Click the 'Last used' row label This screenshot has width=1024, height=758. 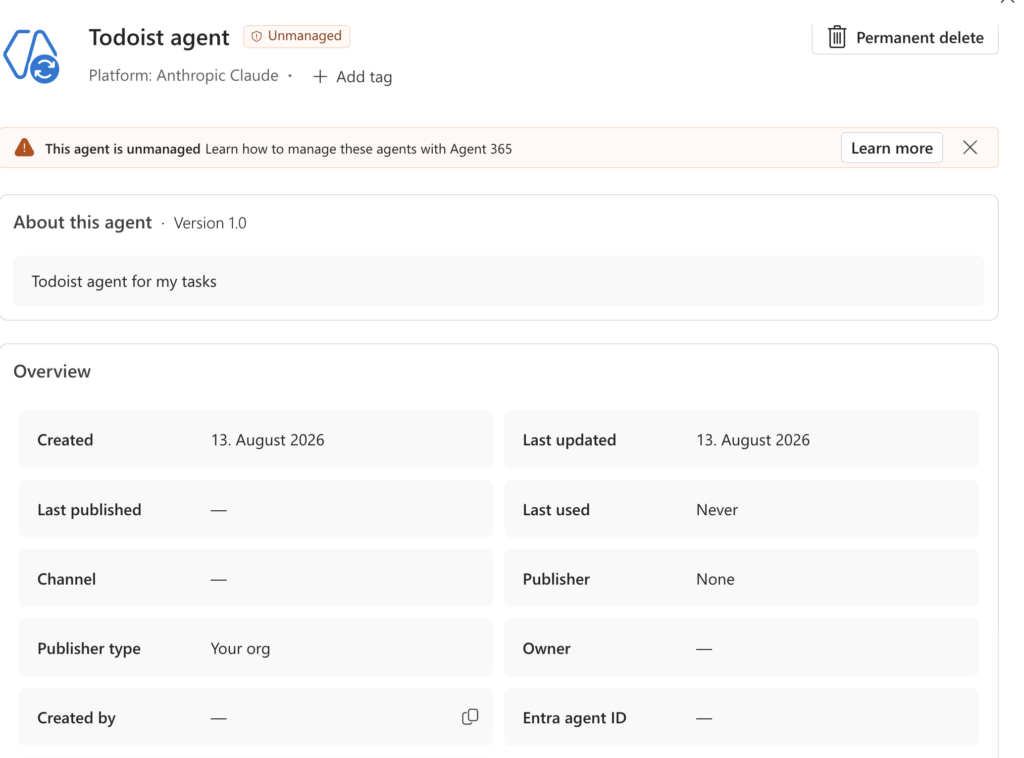point(556,510)
